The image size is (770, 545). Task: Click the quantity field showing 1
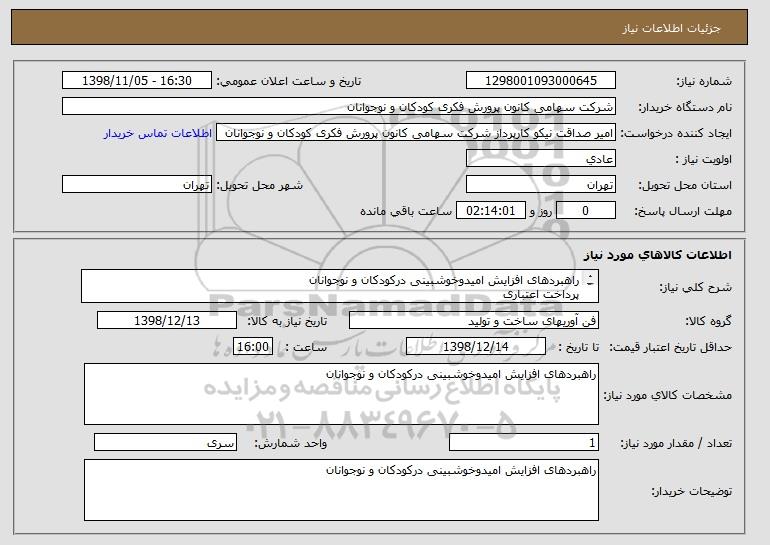[524, 442]
